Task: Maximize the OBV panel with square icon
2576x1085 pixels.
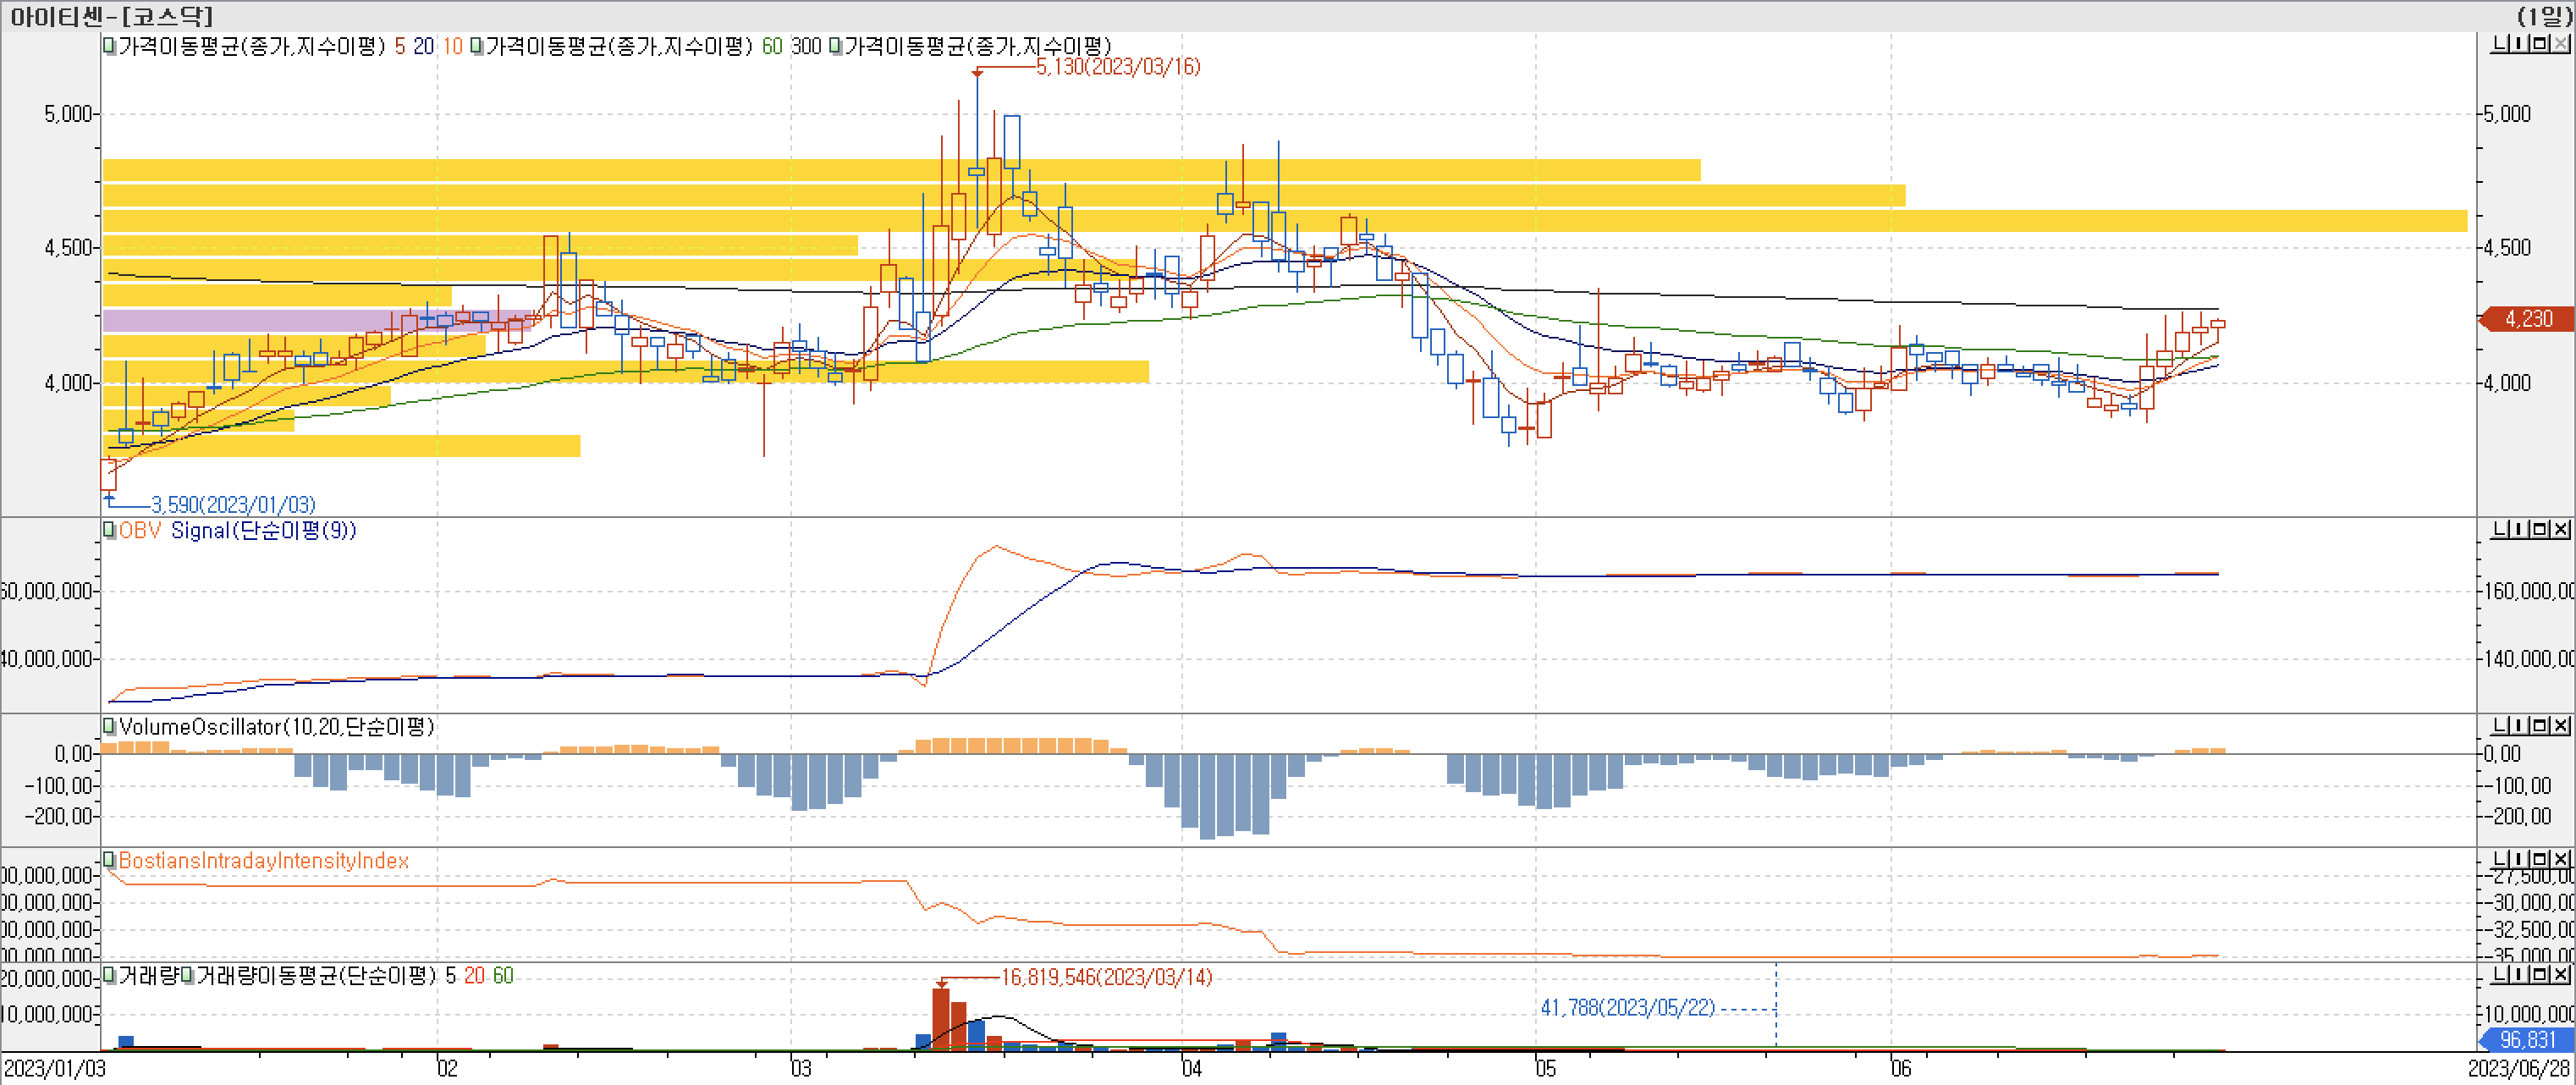Action: 2540,529
